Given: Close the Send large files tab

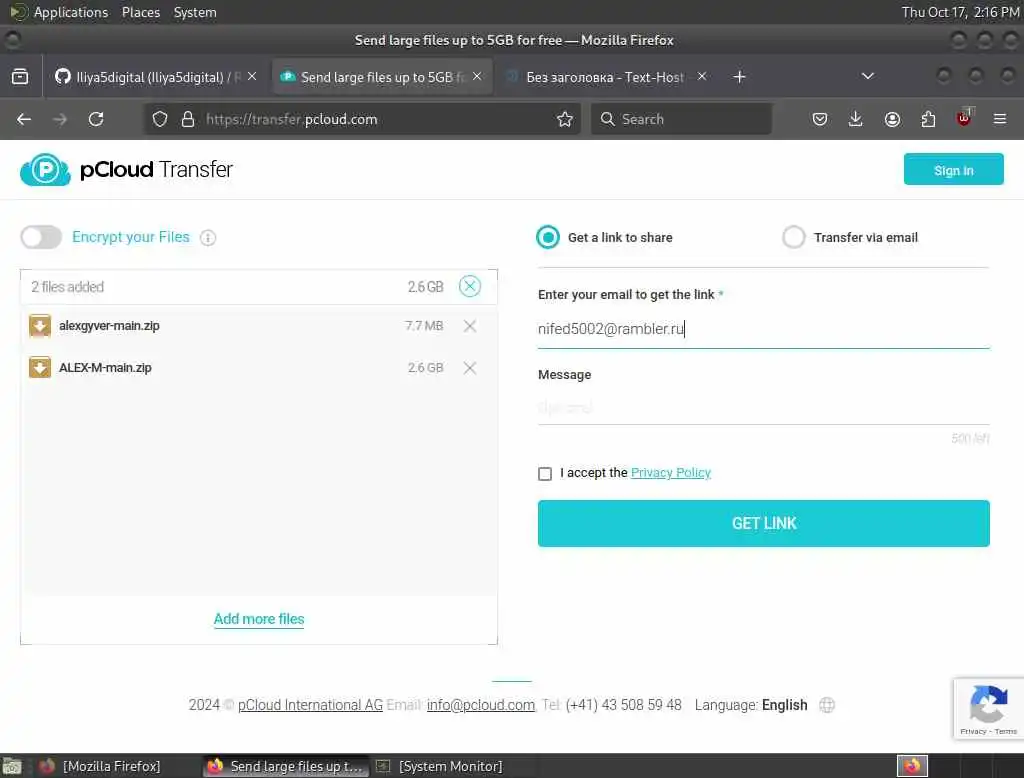Looking at the screenshot, I should [477, 76].
